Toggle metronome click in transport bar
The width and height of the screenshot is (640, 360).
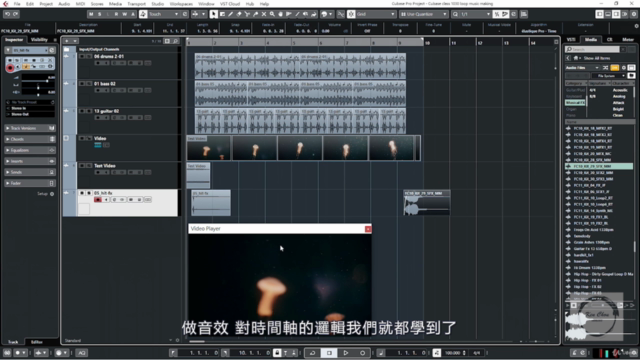(574, 353)
